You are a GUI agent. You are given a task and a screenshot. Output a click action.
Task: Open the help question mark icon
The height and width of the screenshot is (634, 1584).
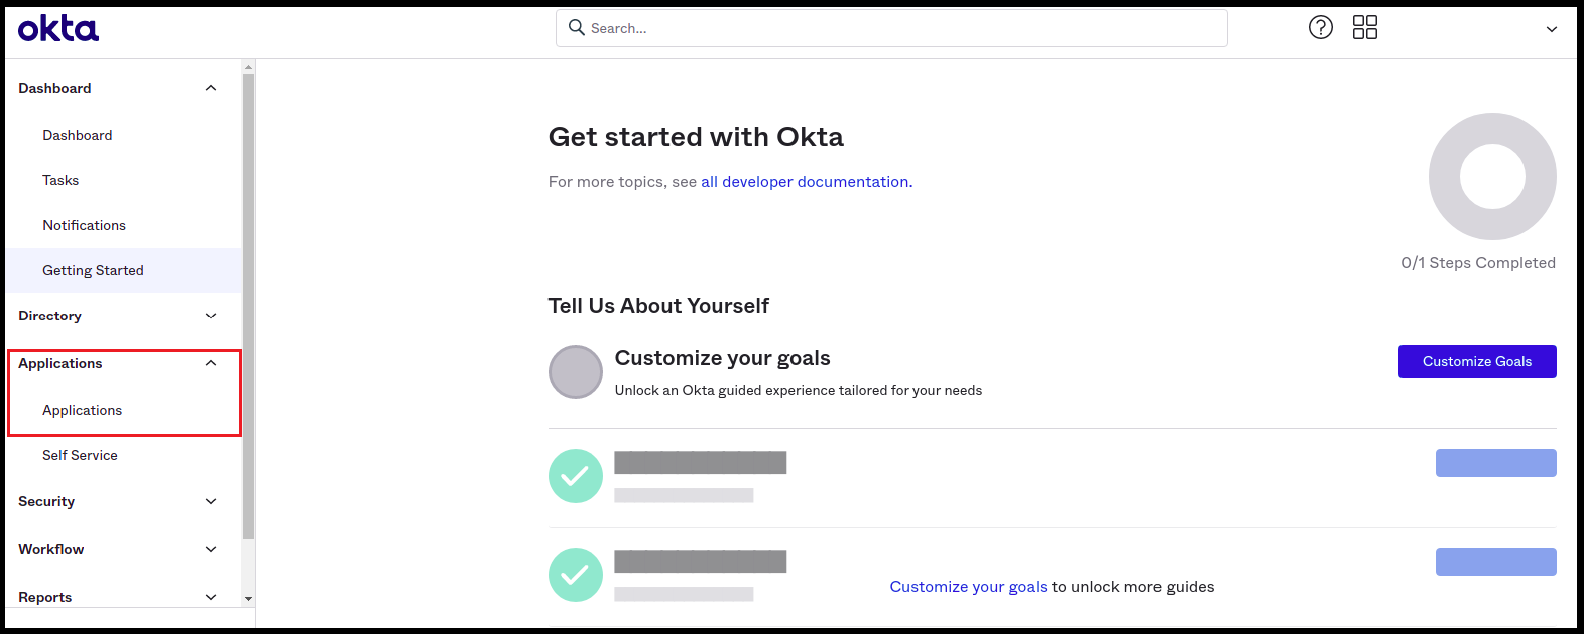coord(1321,27)
